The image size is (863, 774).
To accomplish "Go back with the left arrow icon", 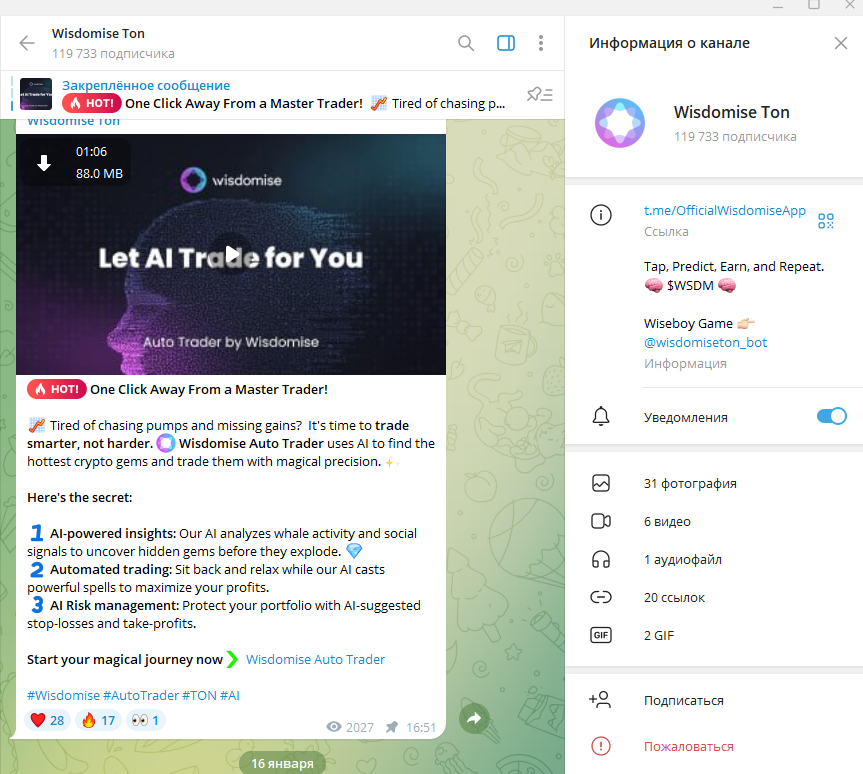I will (x=26, y=43).
